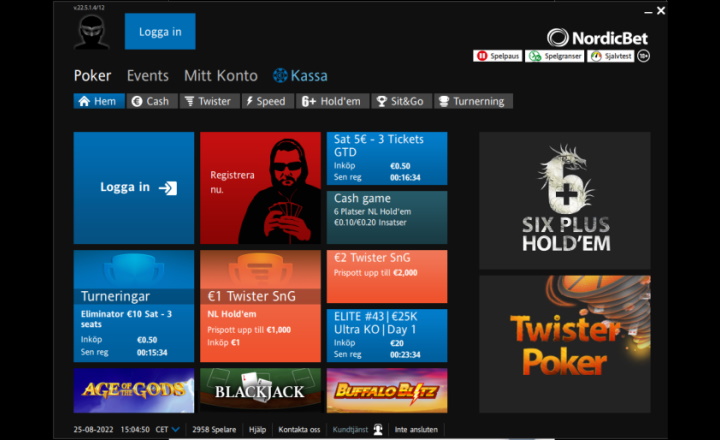The height and width of the screenshot is (440, 720).
Task: Open the Kontakta oss link
Action: pos(299,429)
